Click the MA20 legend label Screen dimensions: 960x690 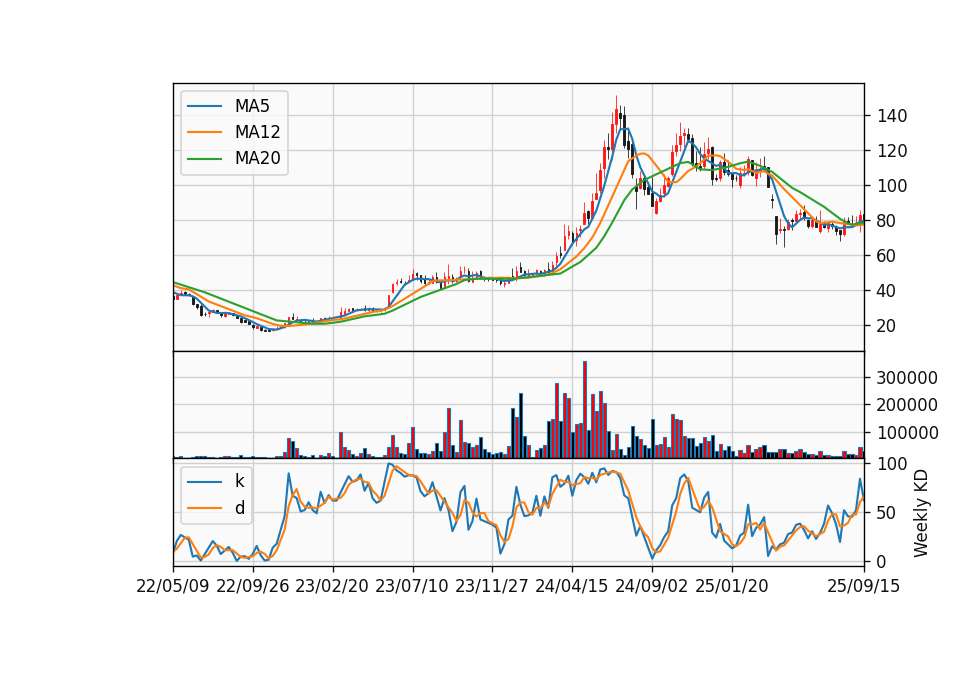point(257,158)
